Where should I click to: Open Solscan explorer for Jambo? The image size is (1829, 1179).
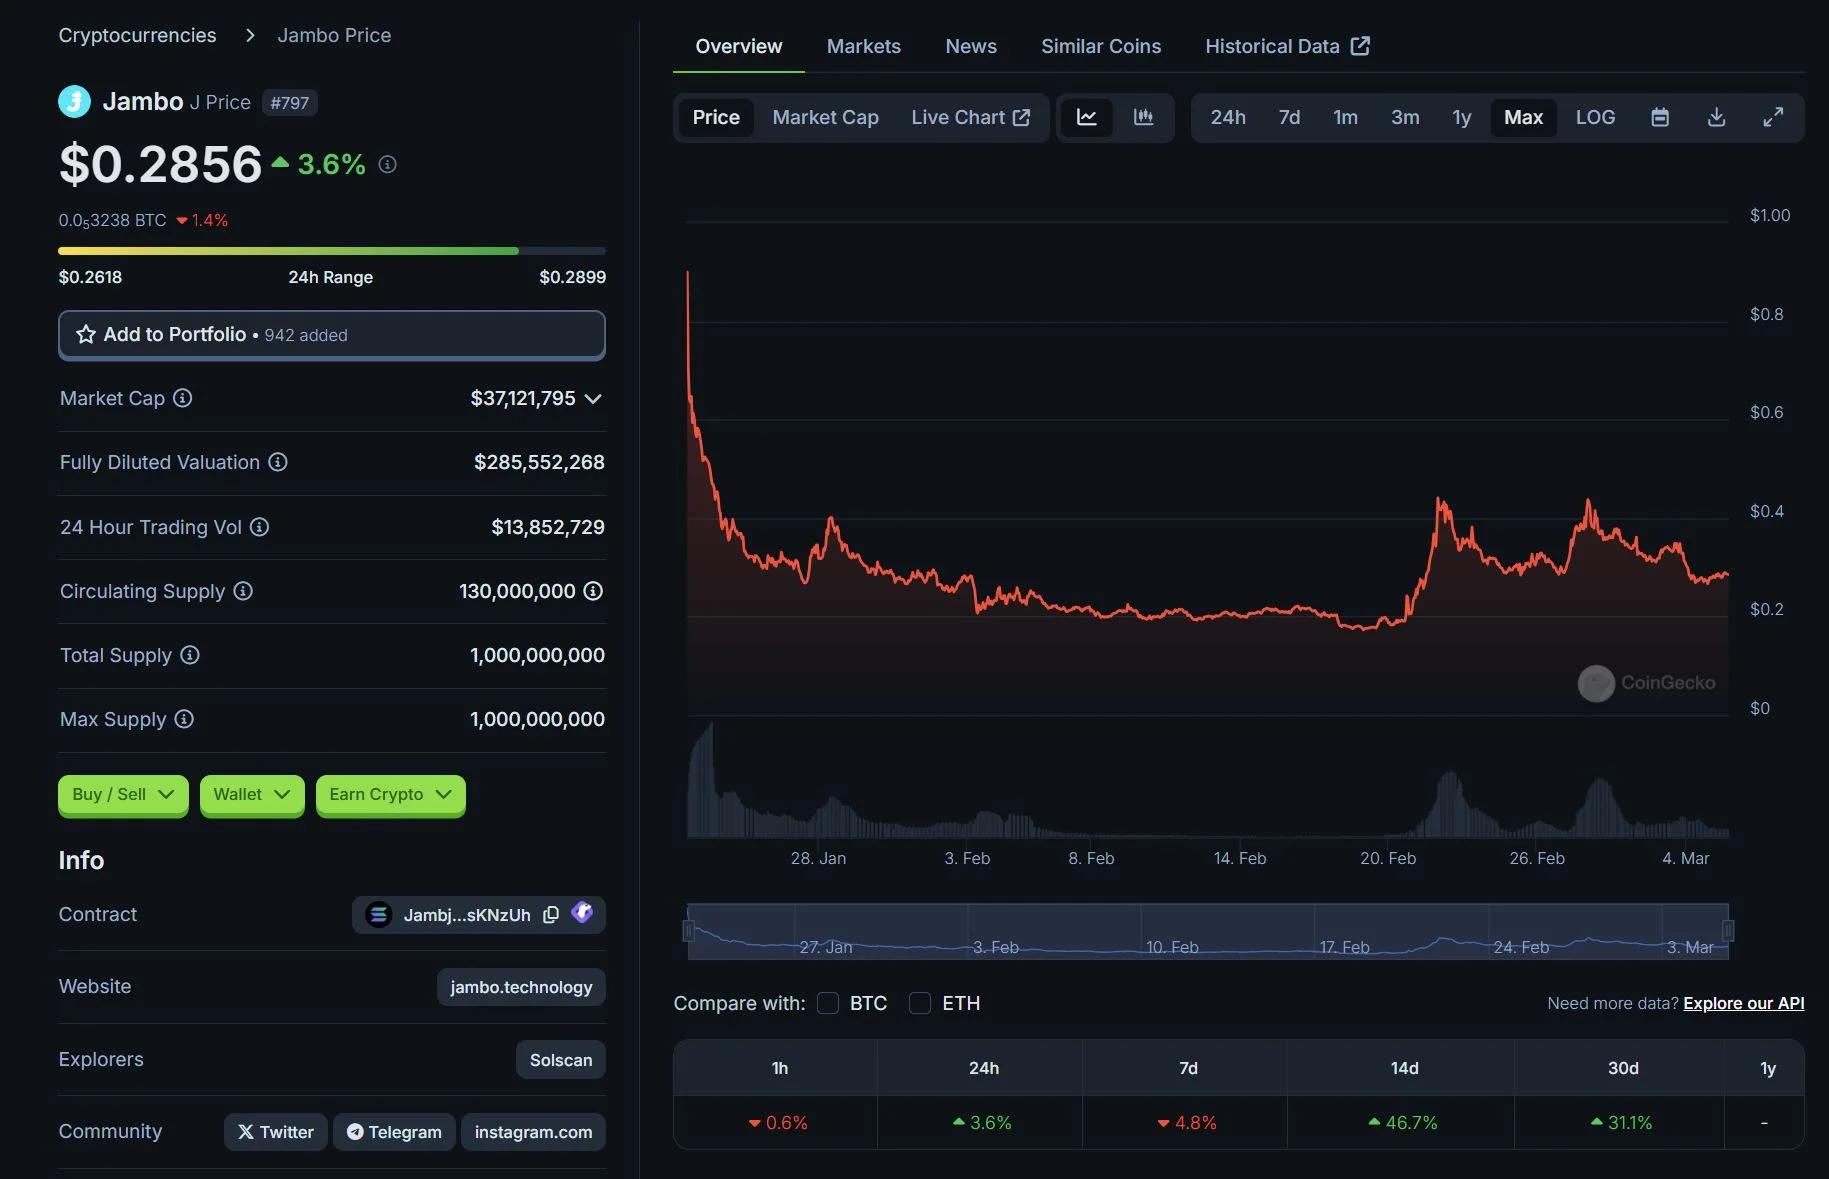[x=559, y=1059]
